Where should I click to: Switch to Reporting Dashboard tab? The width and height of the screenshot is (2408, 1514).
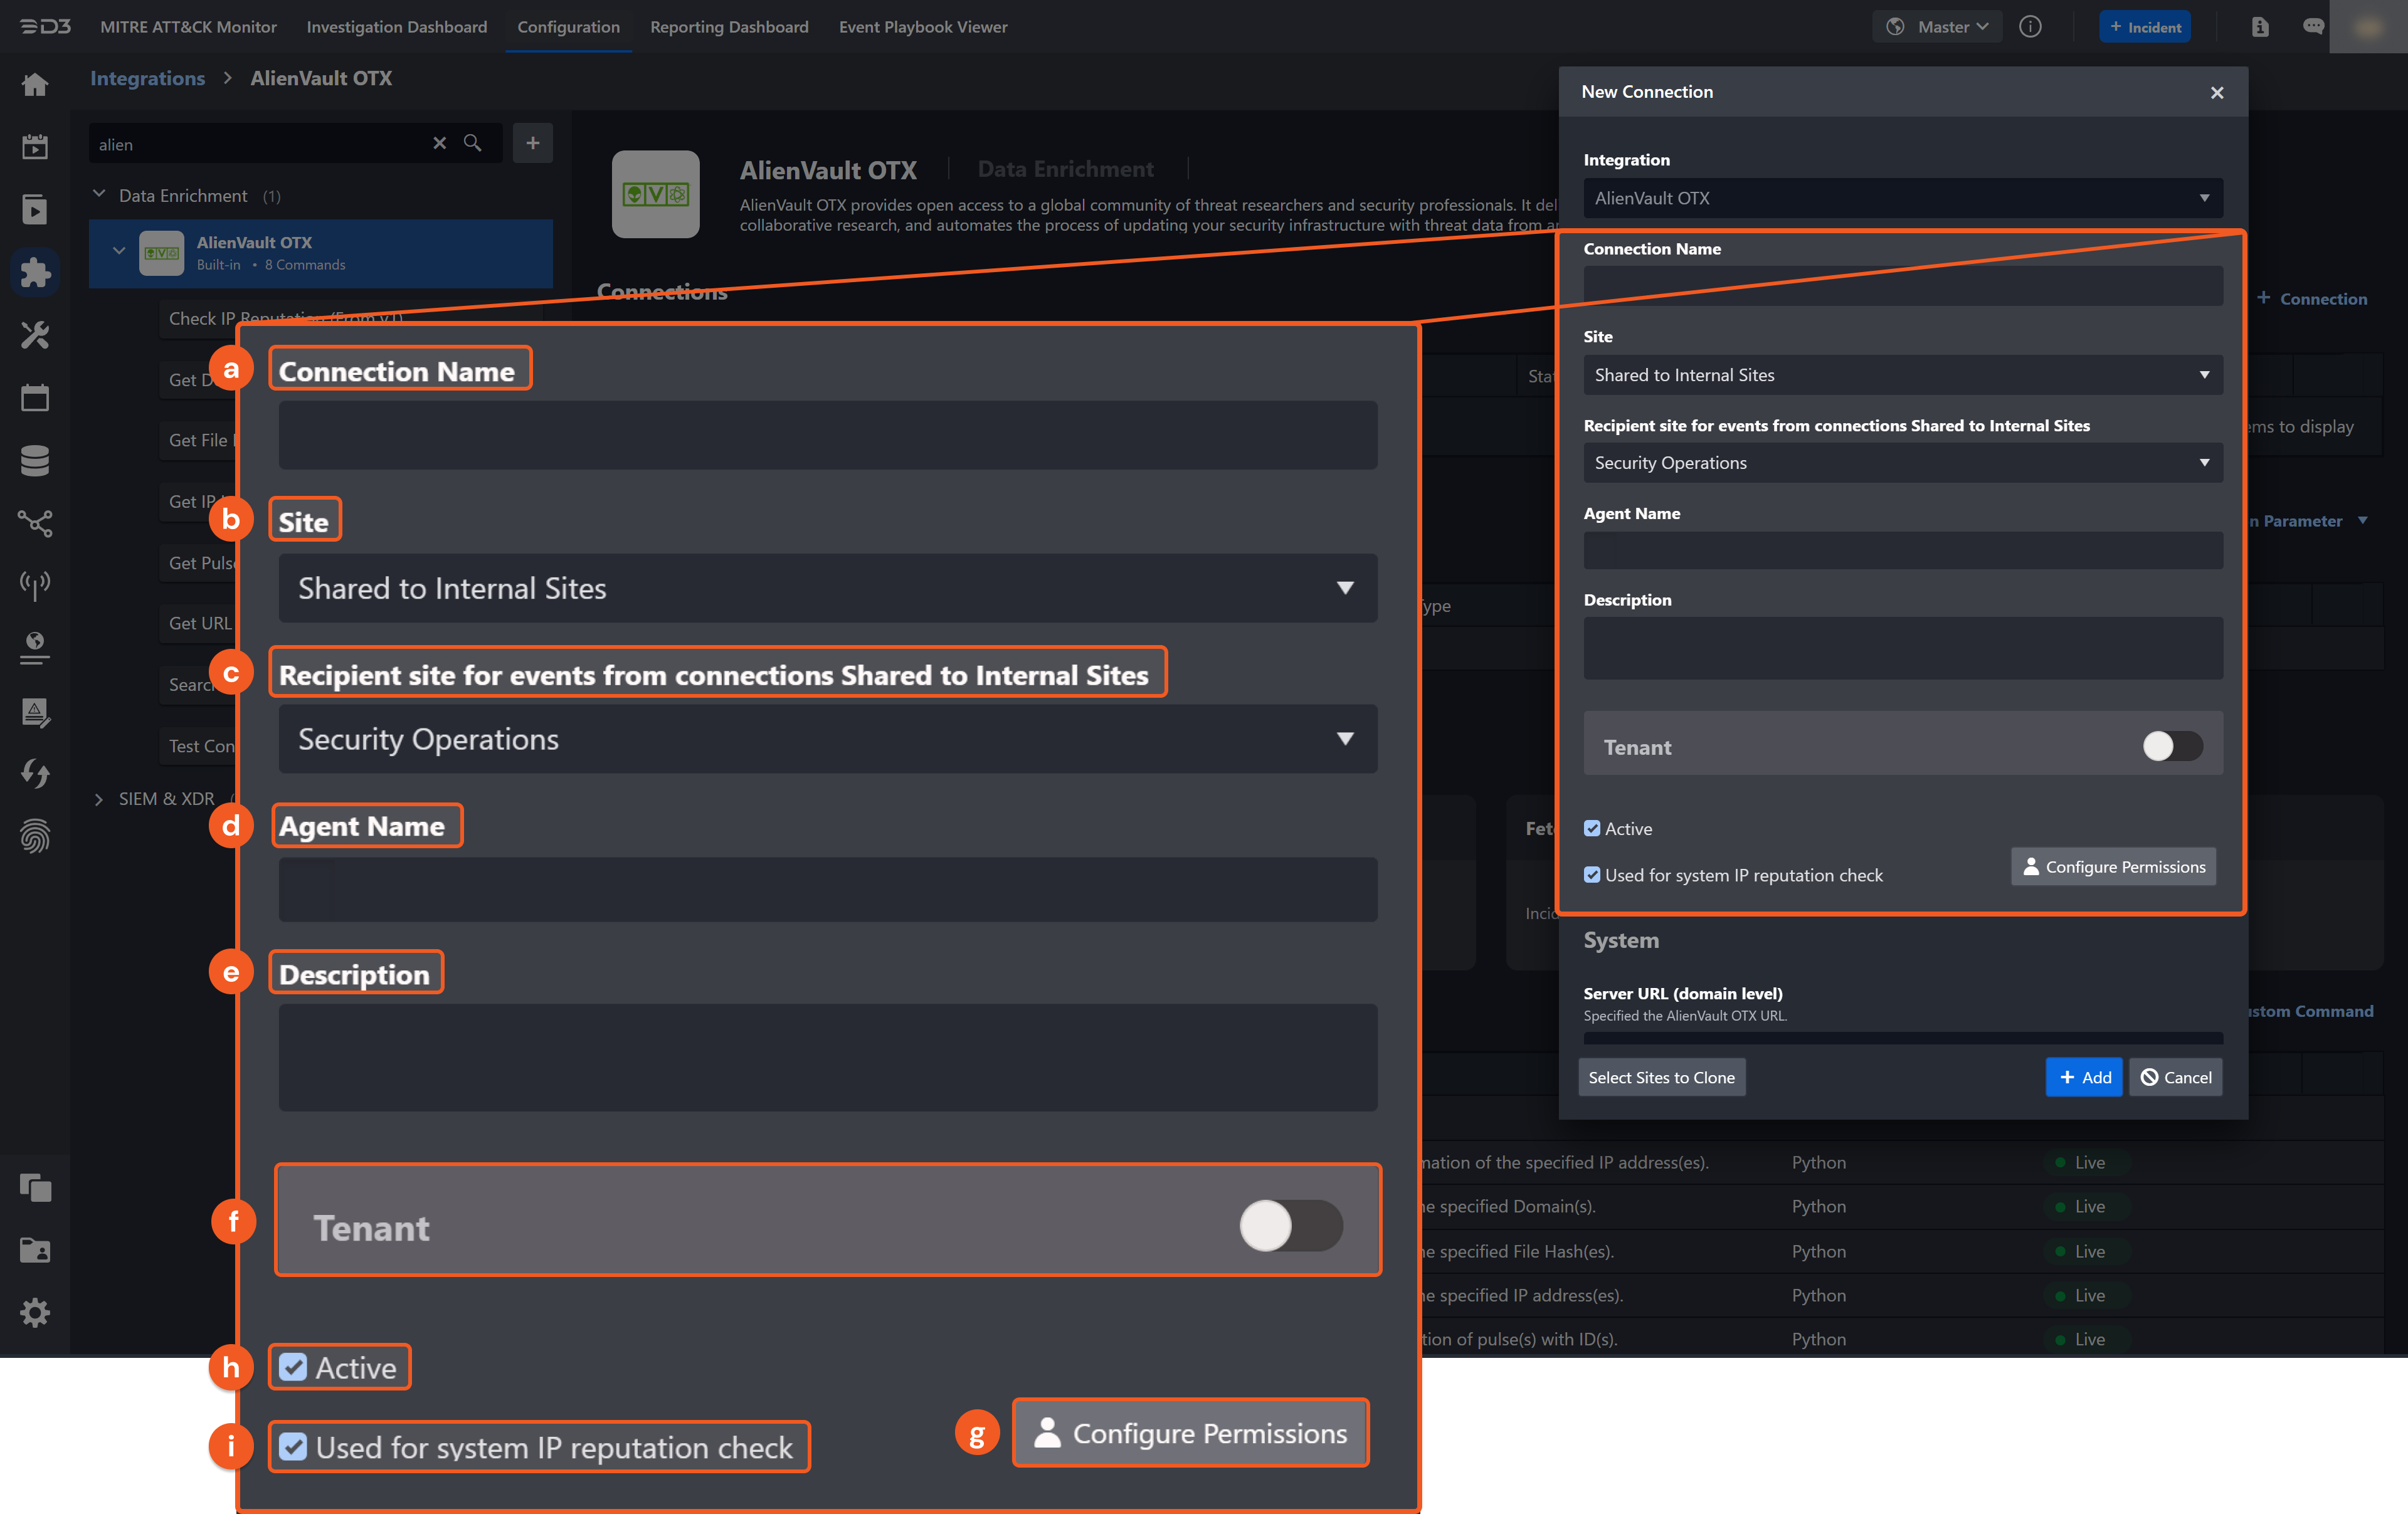pyautogui.click(x=729, y=27)
